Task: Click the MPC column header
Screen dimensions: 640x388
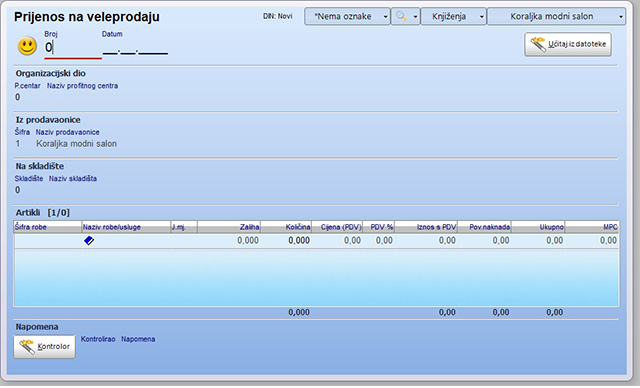Action: 592,227
